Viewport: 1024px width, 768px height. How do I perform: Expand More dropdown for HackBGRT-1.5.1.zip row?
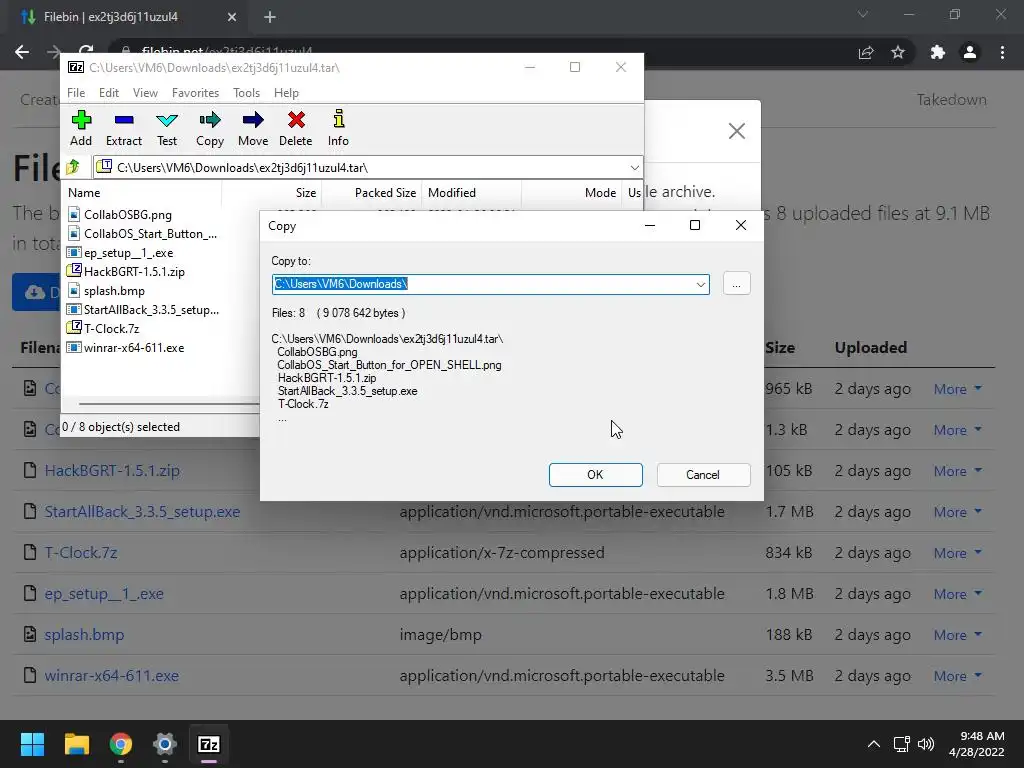[x=957, y=472]
